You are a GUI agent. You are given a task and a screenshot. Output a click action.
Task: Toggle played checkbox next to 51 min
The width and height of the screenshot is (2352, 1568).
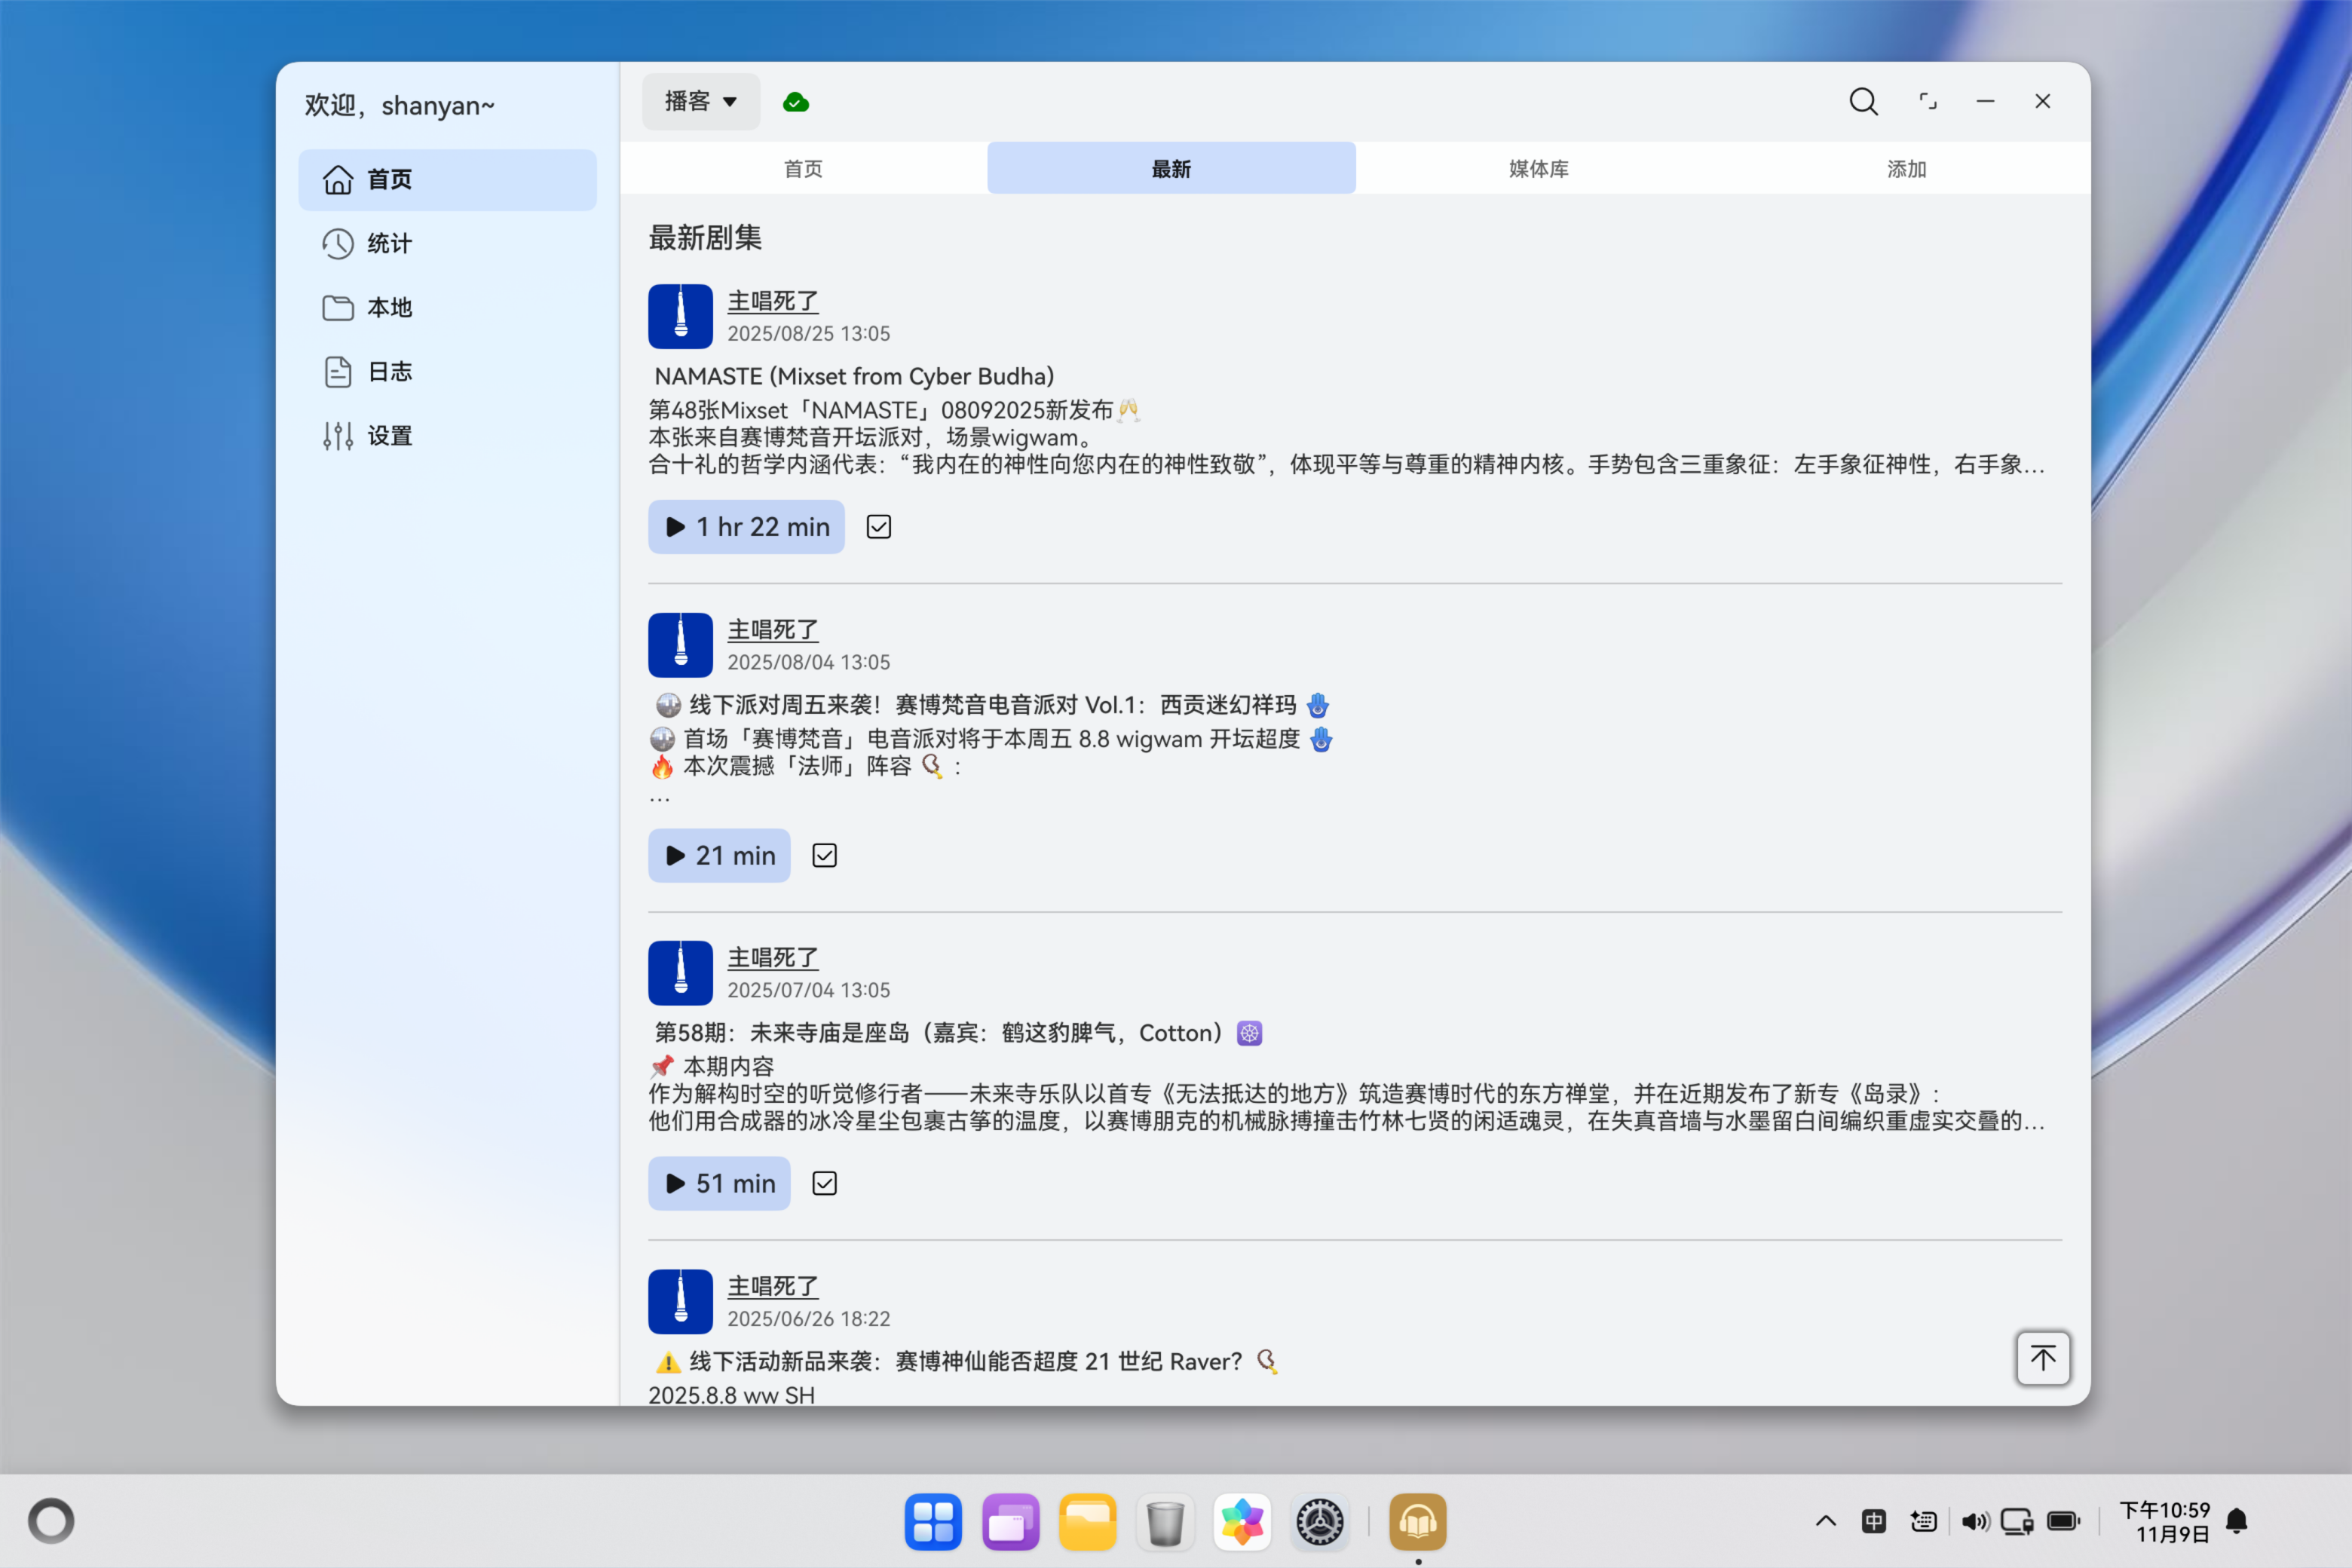coord(825,1184)
